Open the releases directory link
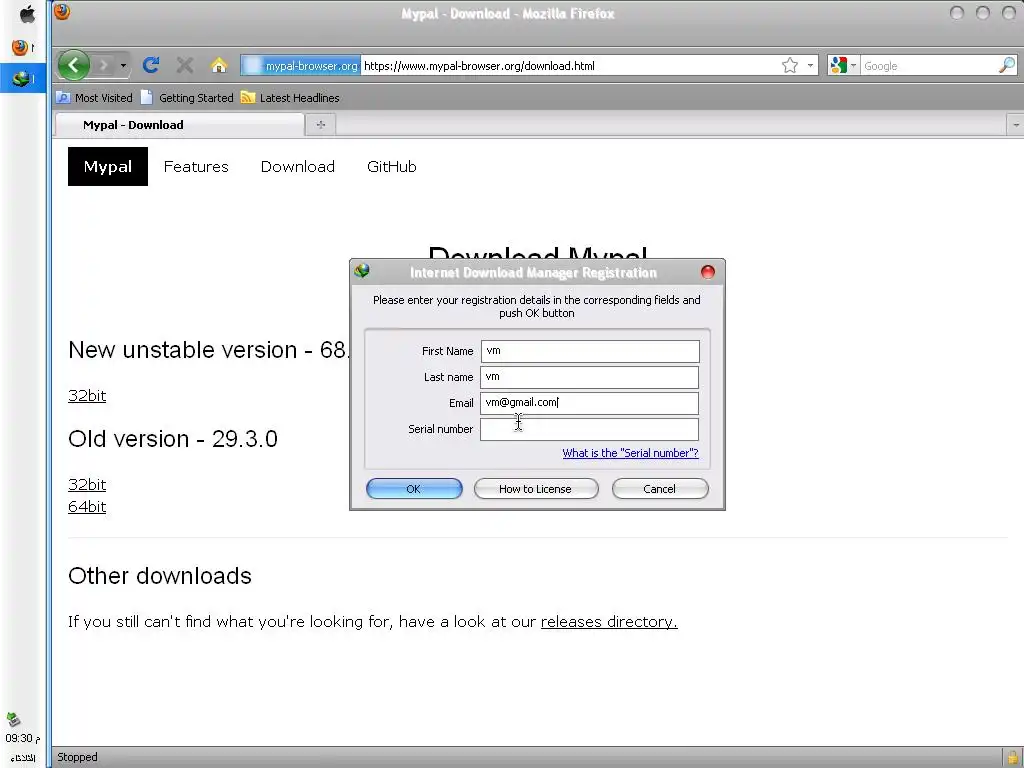 click(609, 622)
